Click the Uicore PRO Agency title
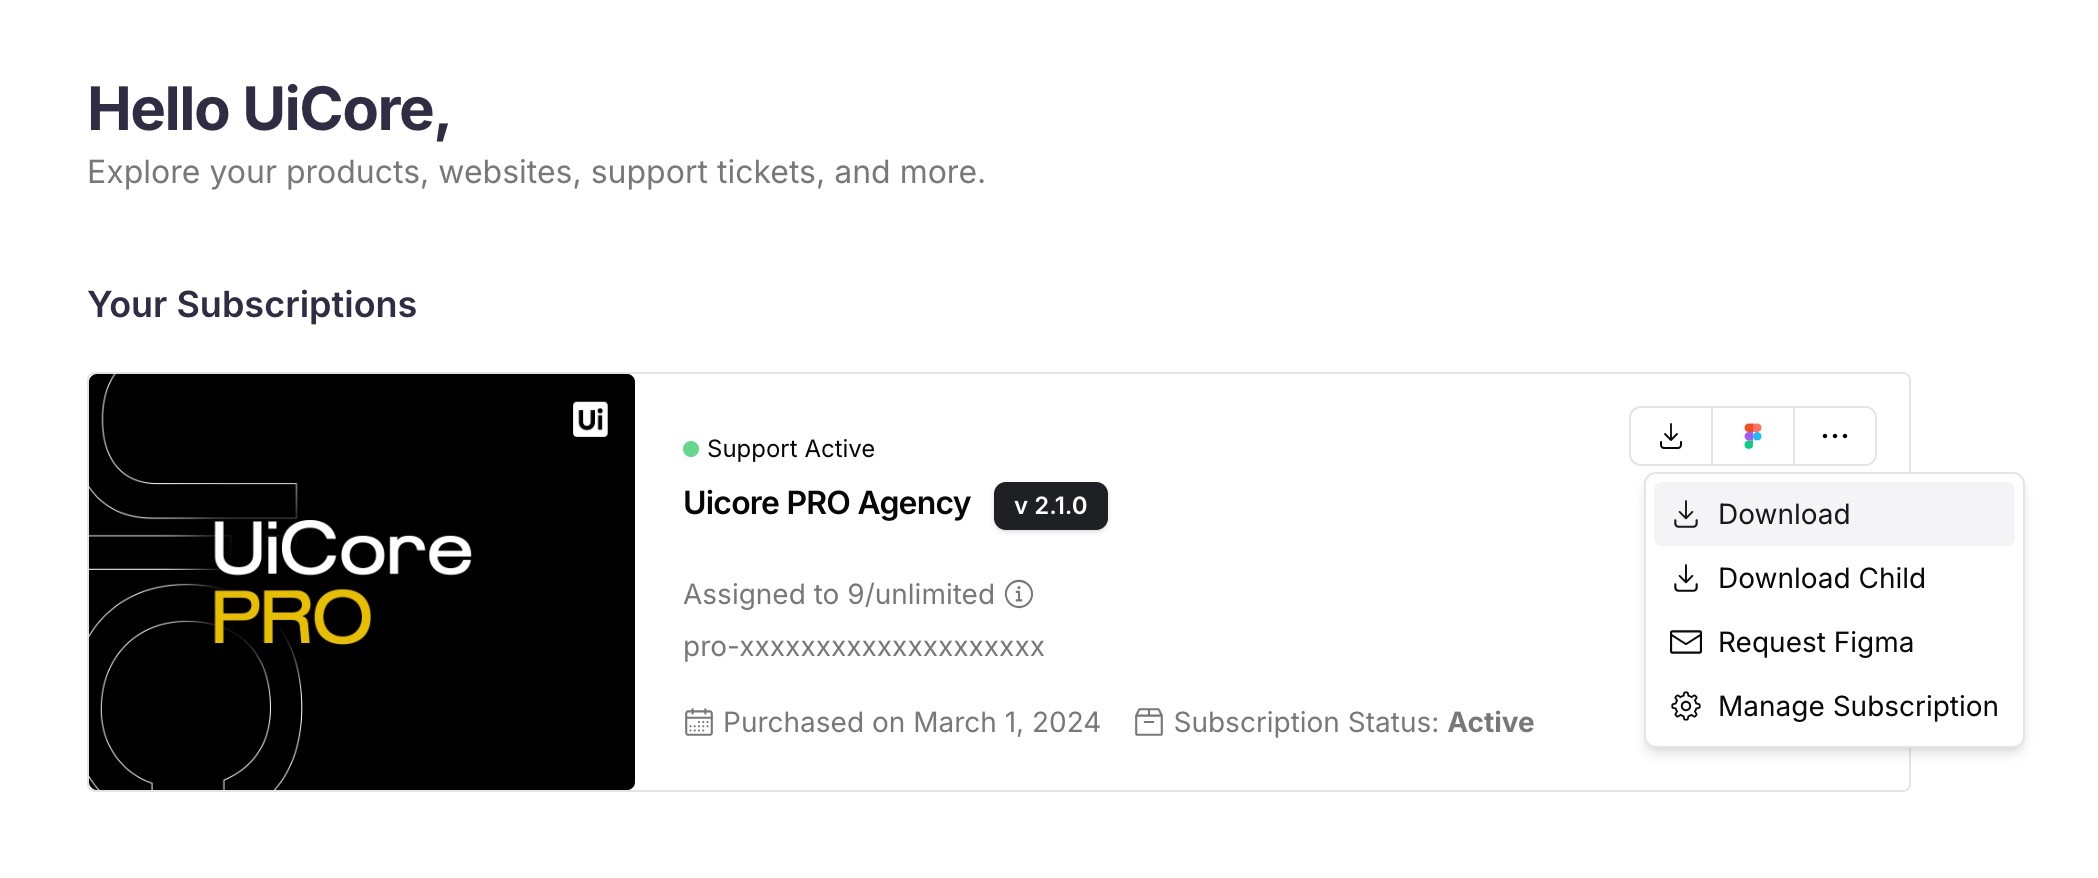The image size is (2098, 878). (x=827, y=503)
